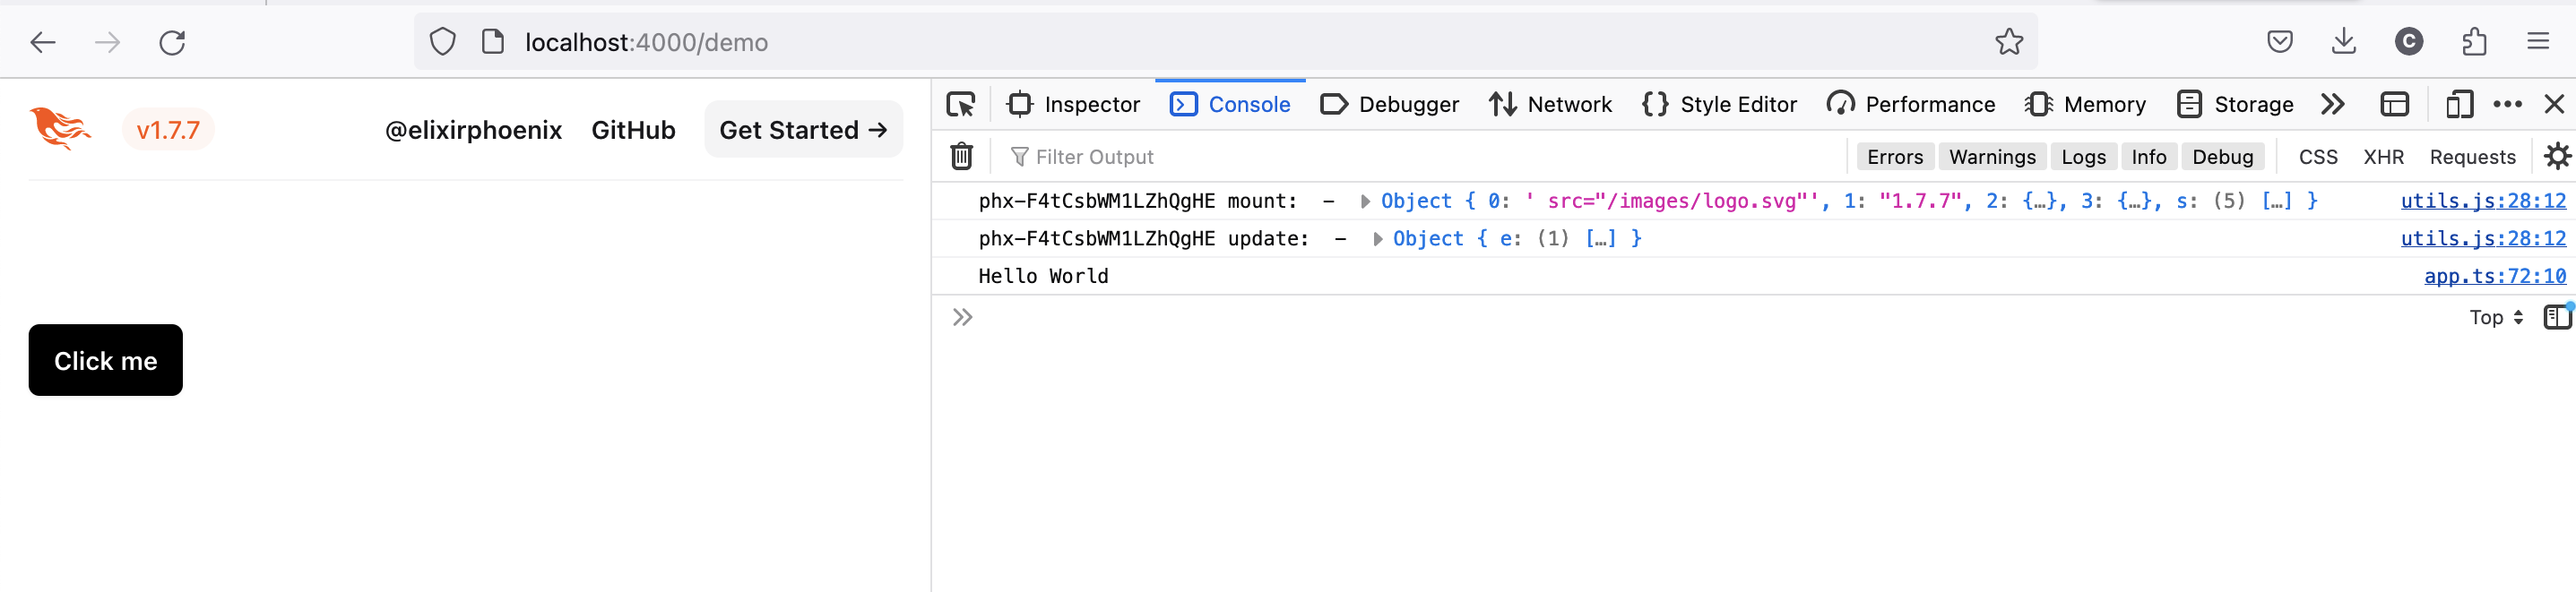Screen dimensions: 2576x592
Task: Open console settings gear
Action: click(x=2557, y=156)
